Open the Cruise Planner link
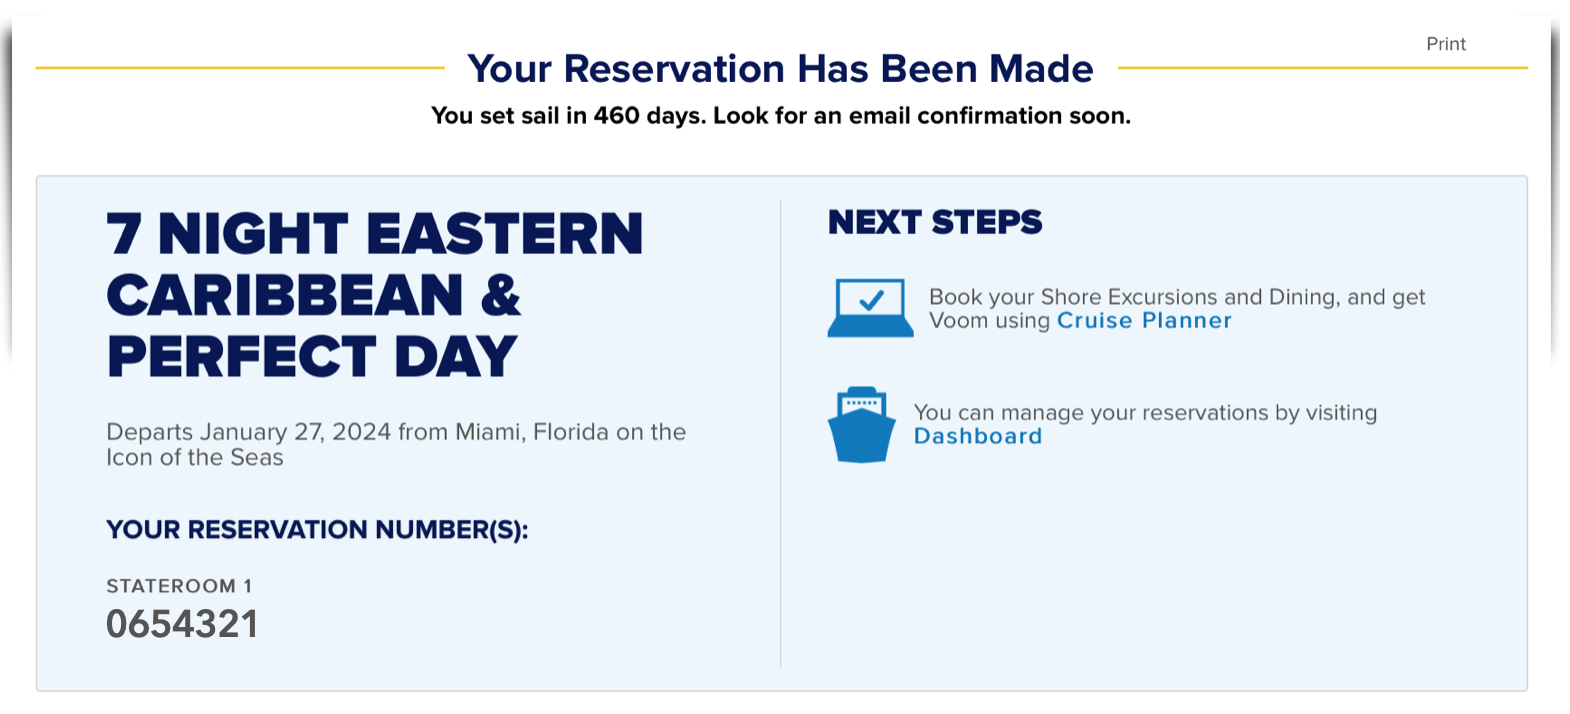The height and width of the screenshot is (714, 1570). [x=1144, y=321]
